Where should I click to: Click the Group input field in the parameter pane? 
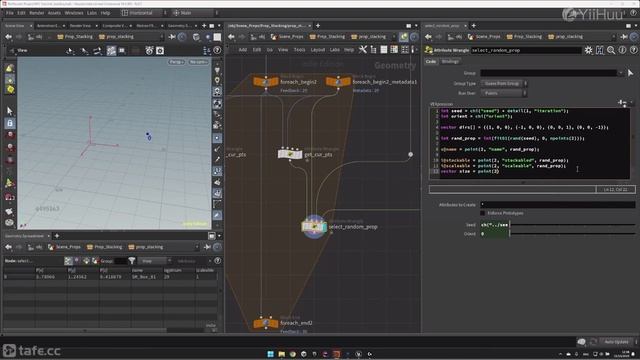click(549, 73)
